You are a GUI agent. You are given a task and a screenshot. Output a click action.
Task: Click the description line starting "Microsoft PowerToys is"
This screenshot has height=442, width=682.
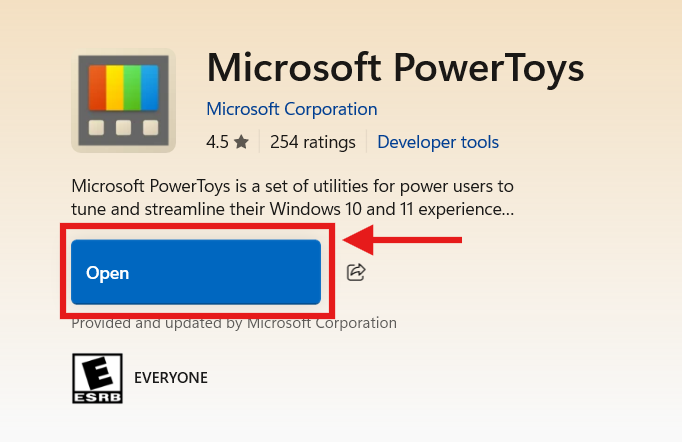(292, 187)
